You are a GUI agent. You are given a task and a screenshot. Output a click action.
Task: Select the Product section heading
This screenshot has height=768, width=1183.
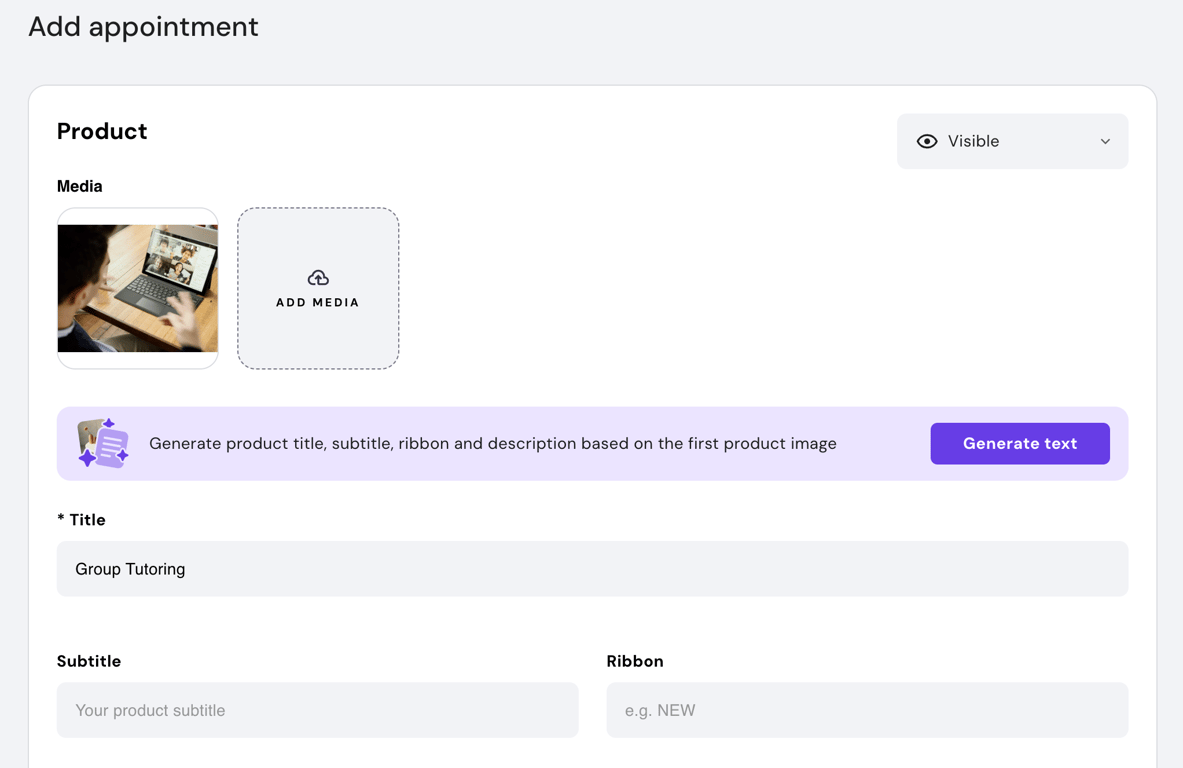(102, 131)
